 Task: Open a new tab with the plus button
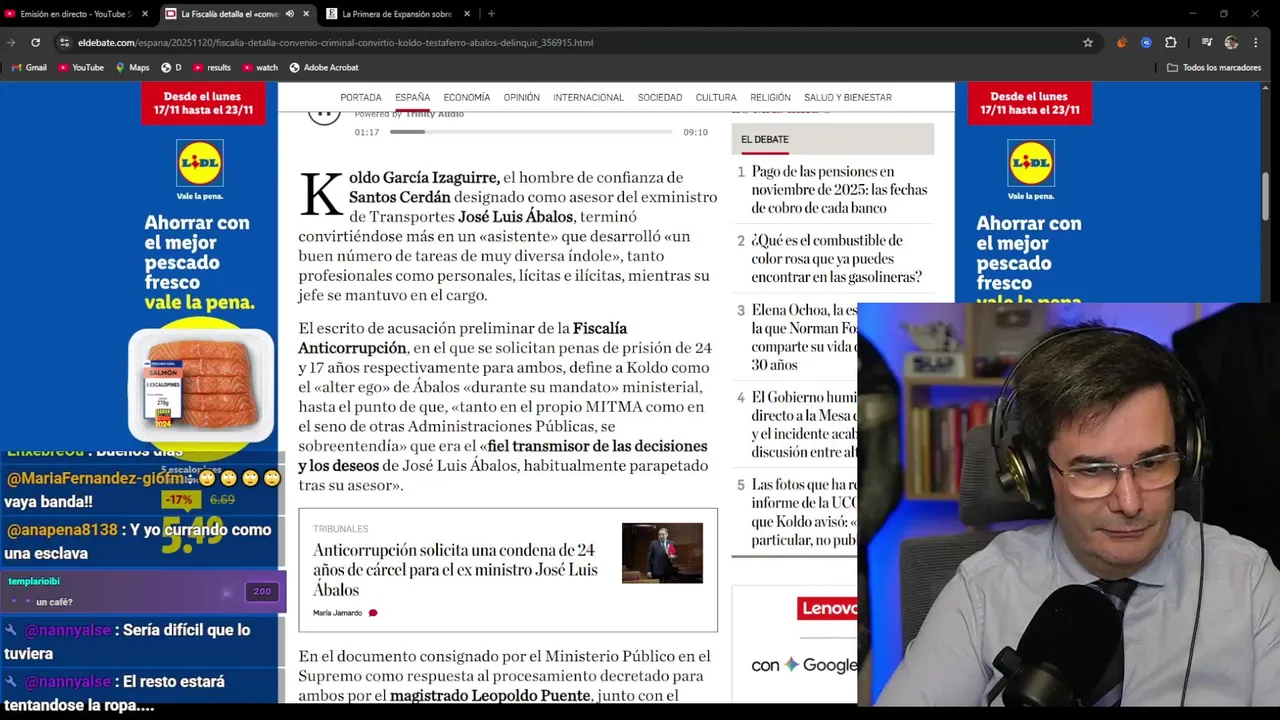491,14
